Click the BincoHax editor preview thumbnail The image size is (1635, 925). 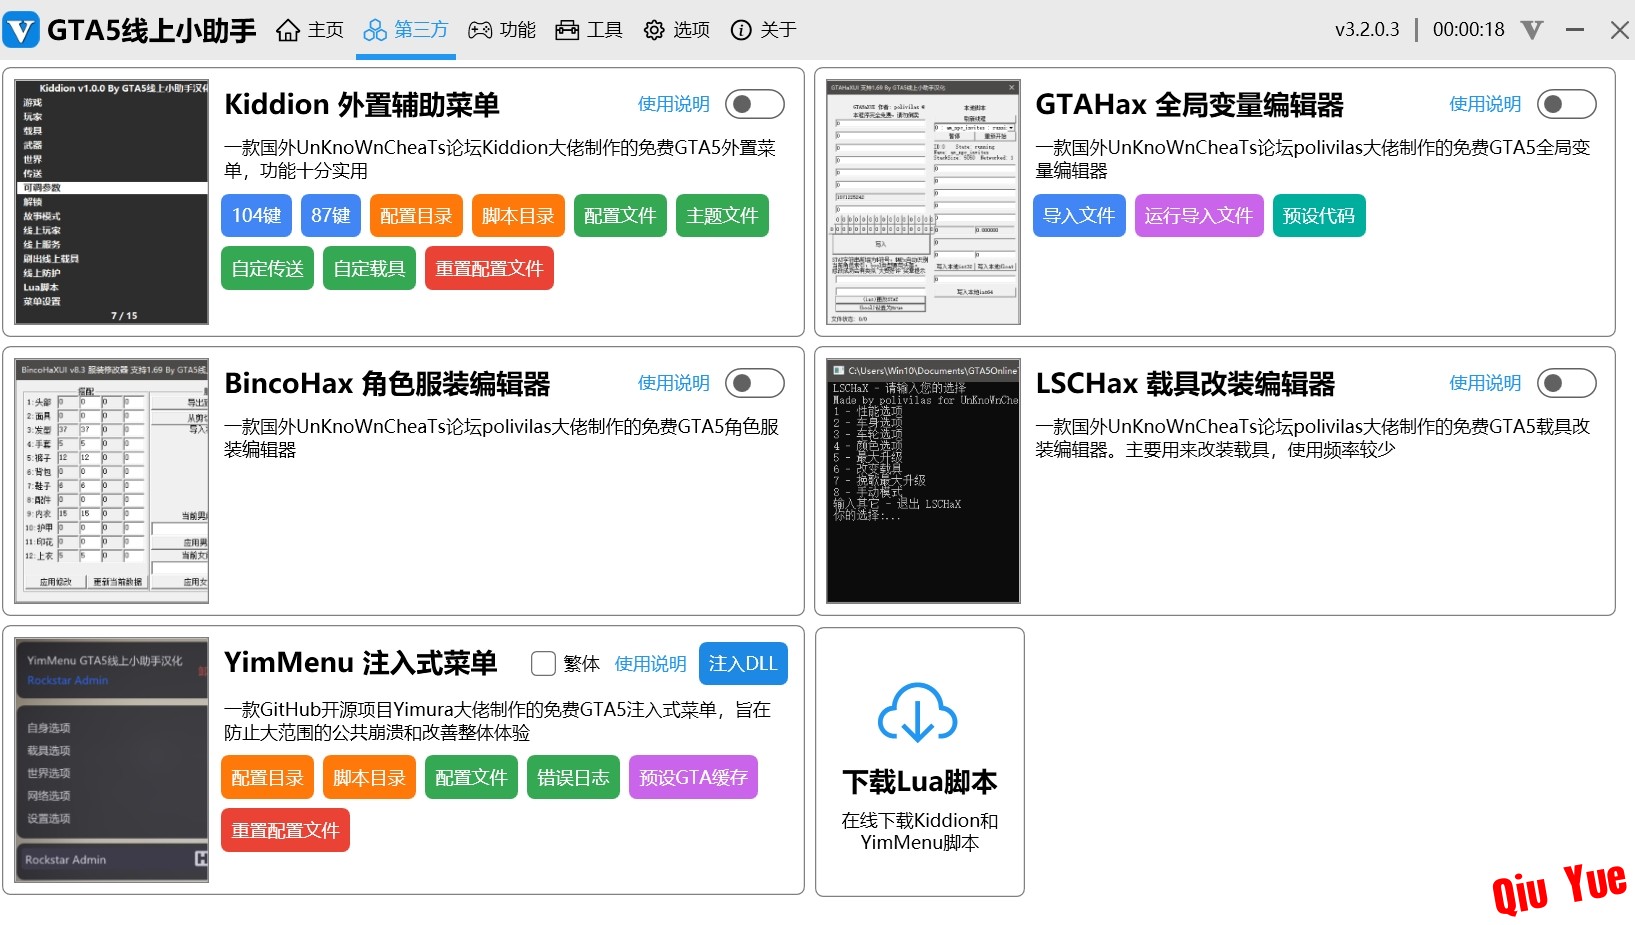112,481
